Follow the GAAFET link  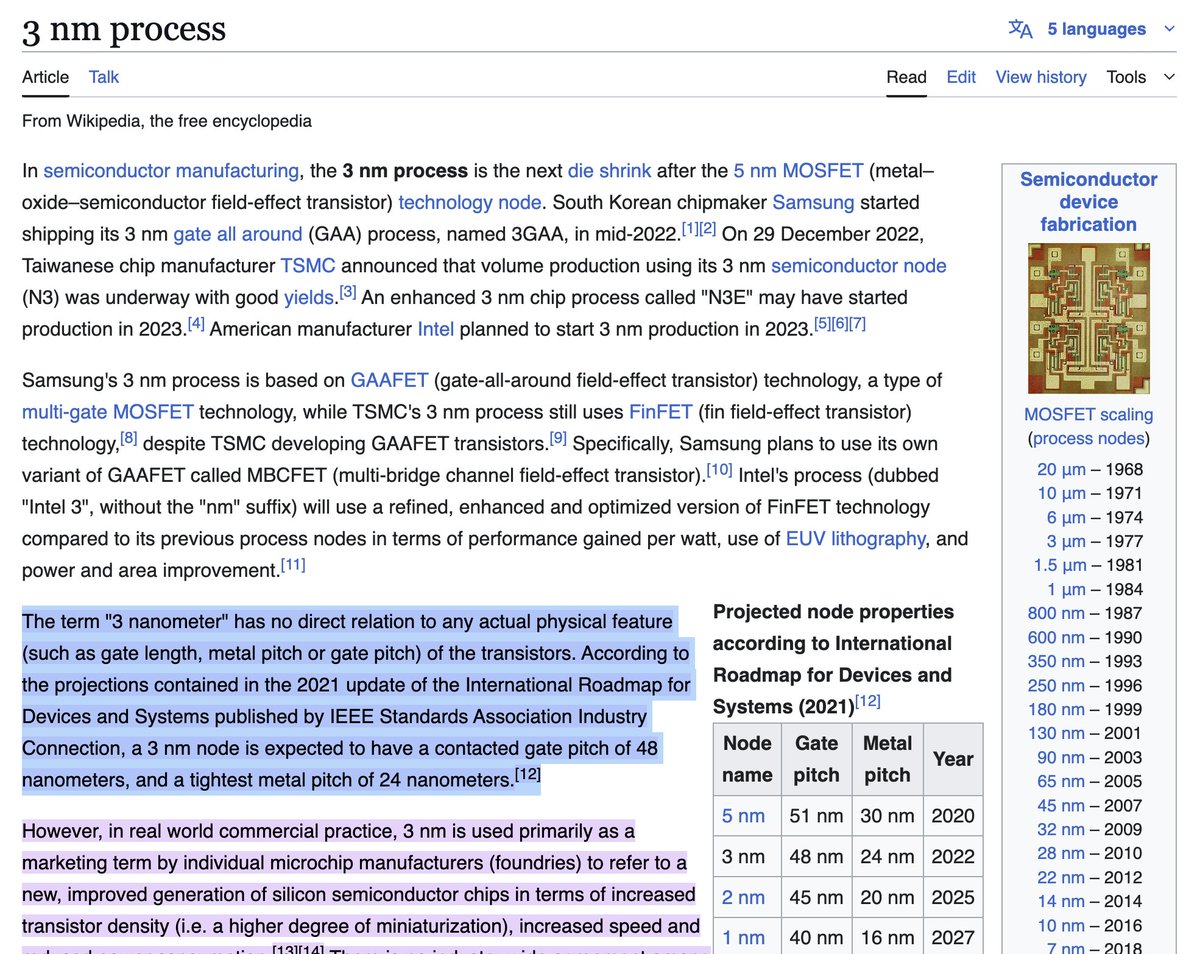coord(389,380)
